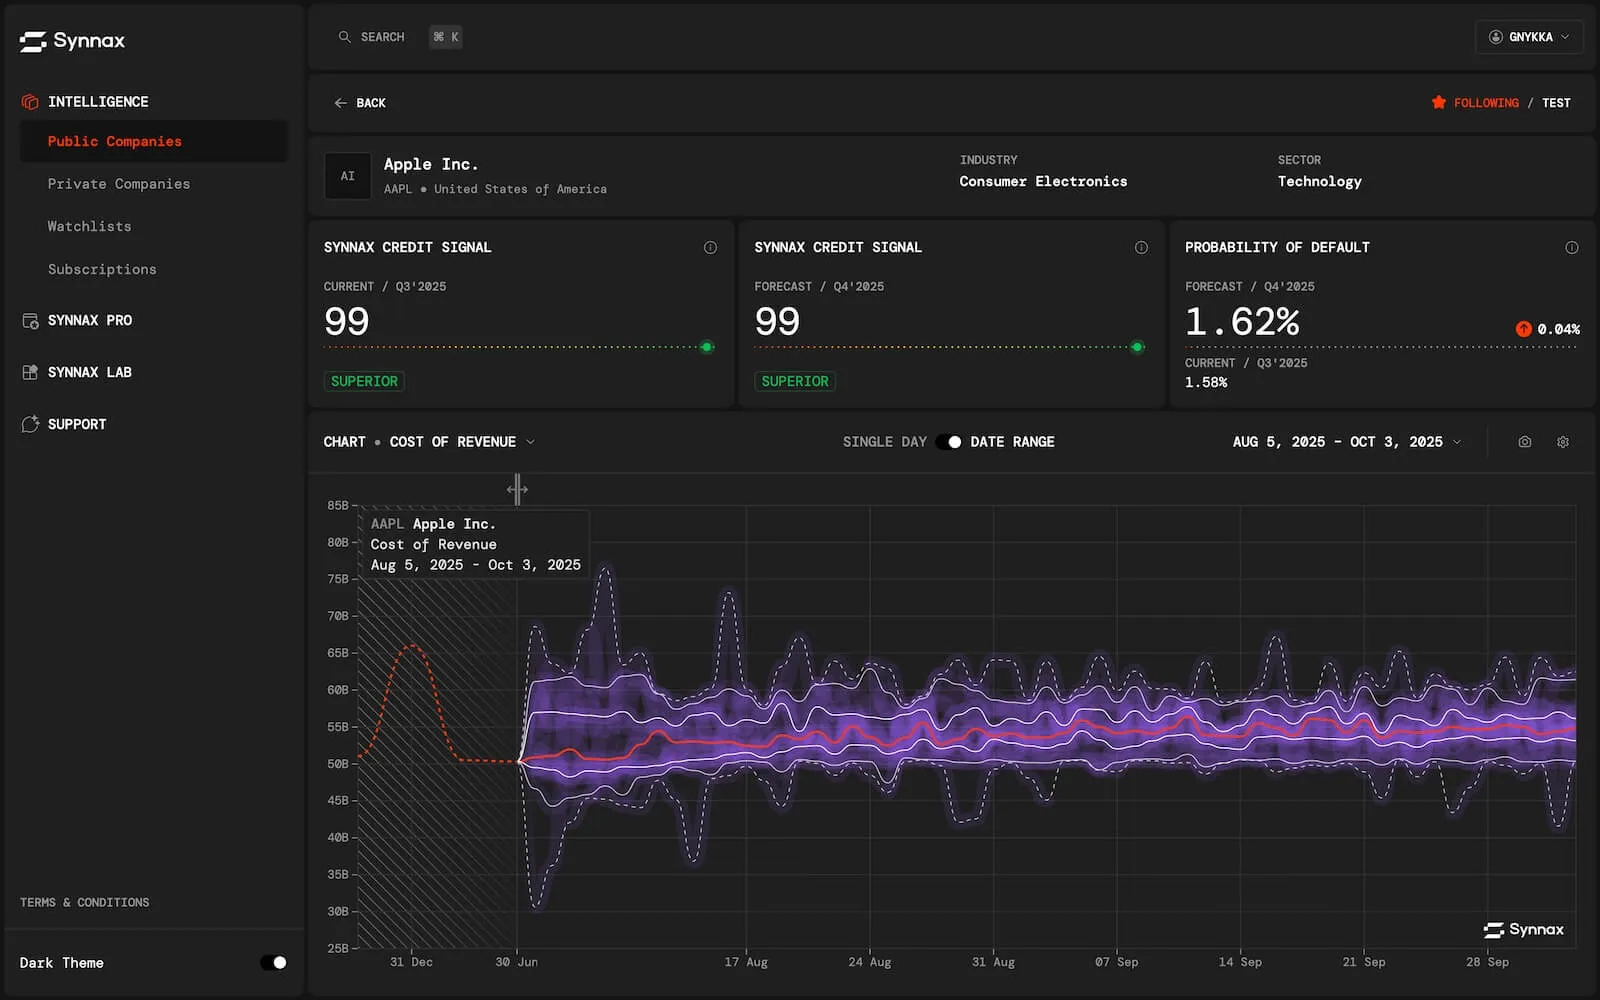Open the Aug 5 – Oct 3 date range dropdown
1600x1000 pixels.
tap(1346, 442)
